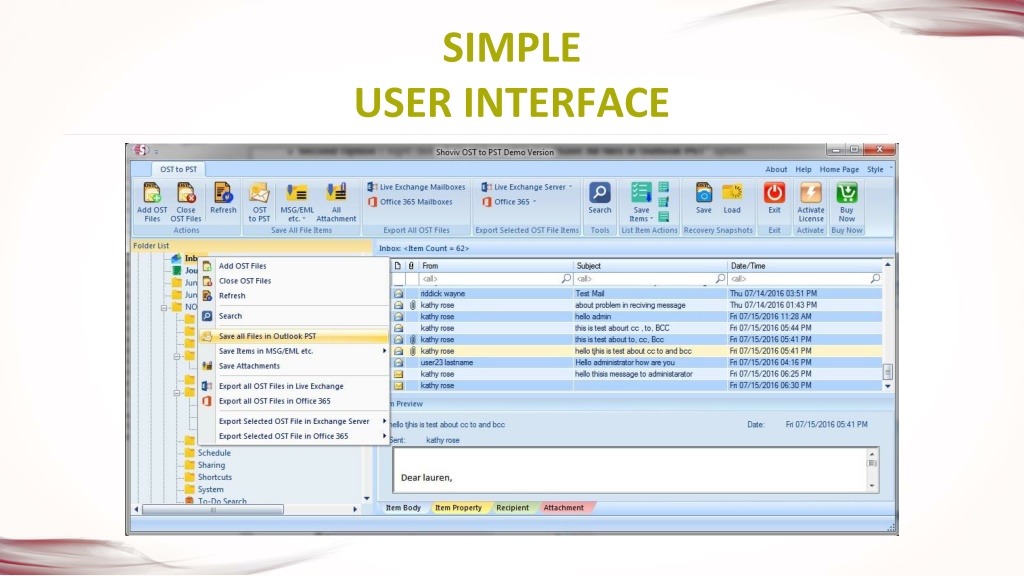Viewport: 1024px width, 576px height.
Task: Choose Save Attachments in context menu
Action: point(294,366)
